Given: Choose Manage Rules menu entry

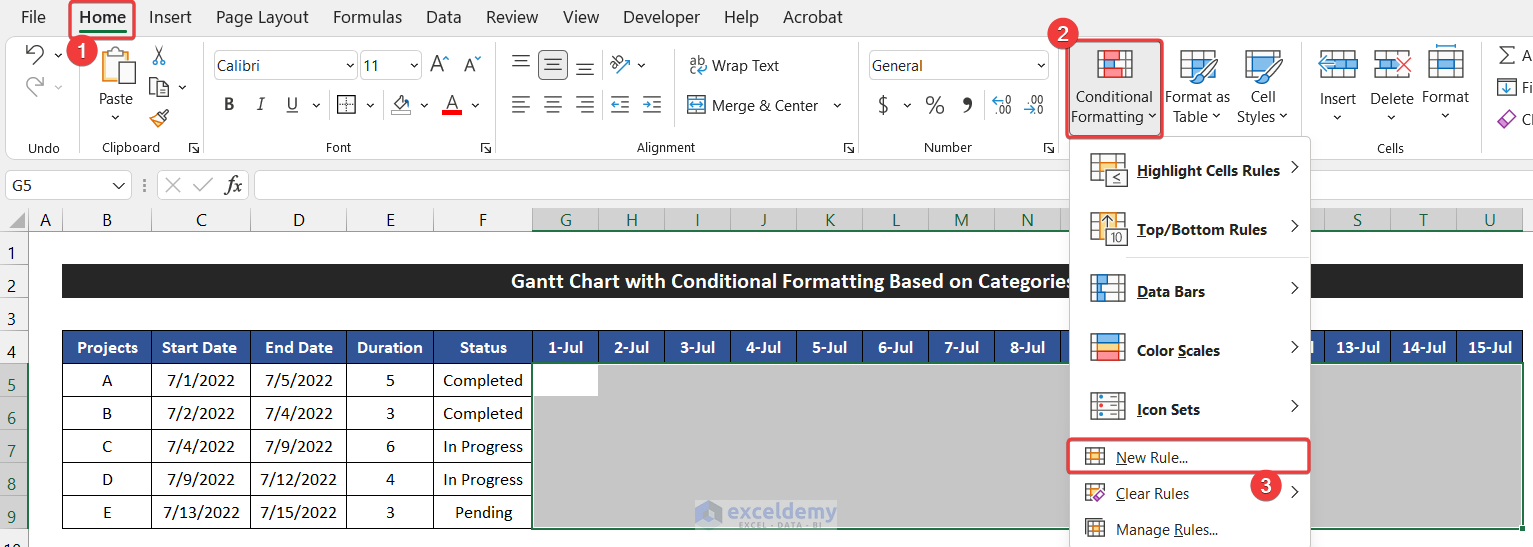Looking at the screenshot, I should click(x=1190, y=529).
